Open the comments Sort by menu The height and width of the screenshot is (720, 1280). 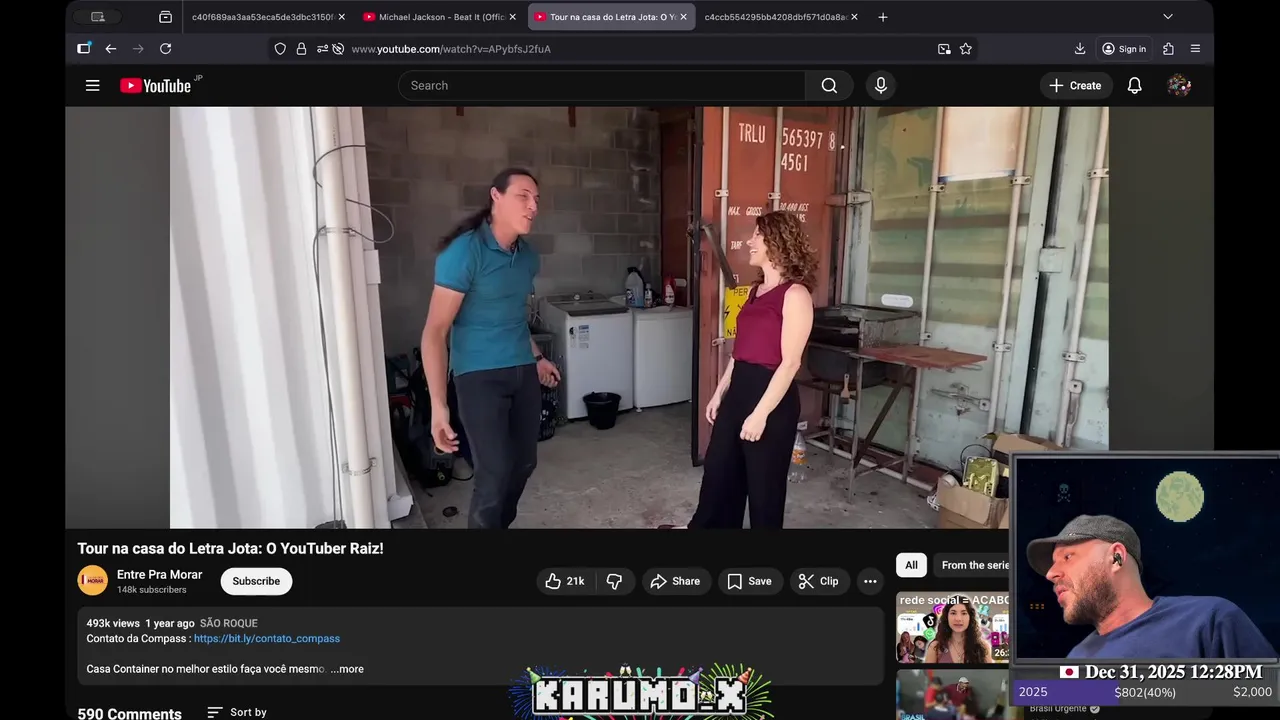pos(237,712)
